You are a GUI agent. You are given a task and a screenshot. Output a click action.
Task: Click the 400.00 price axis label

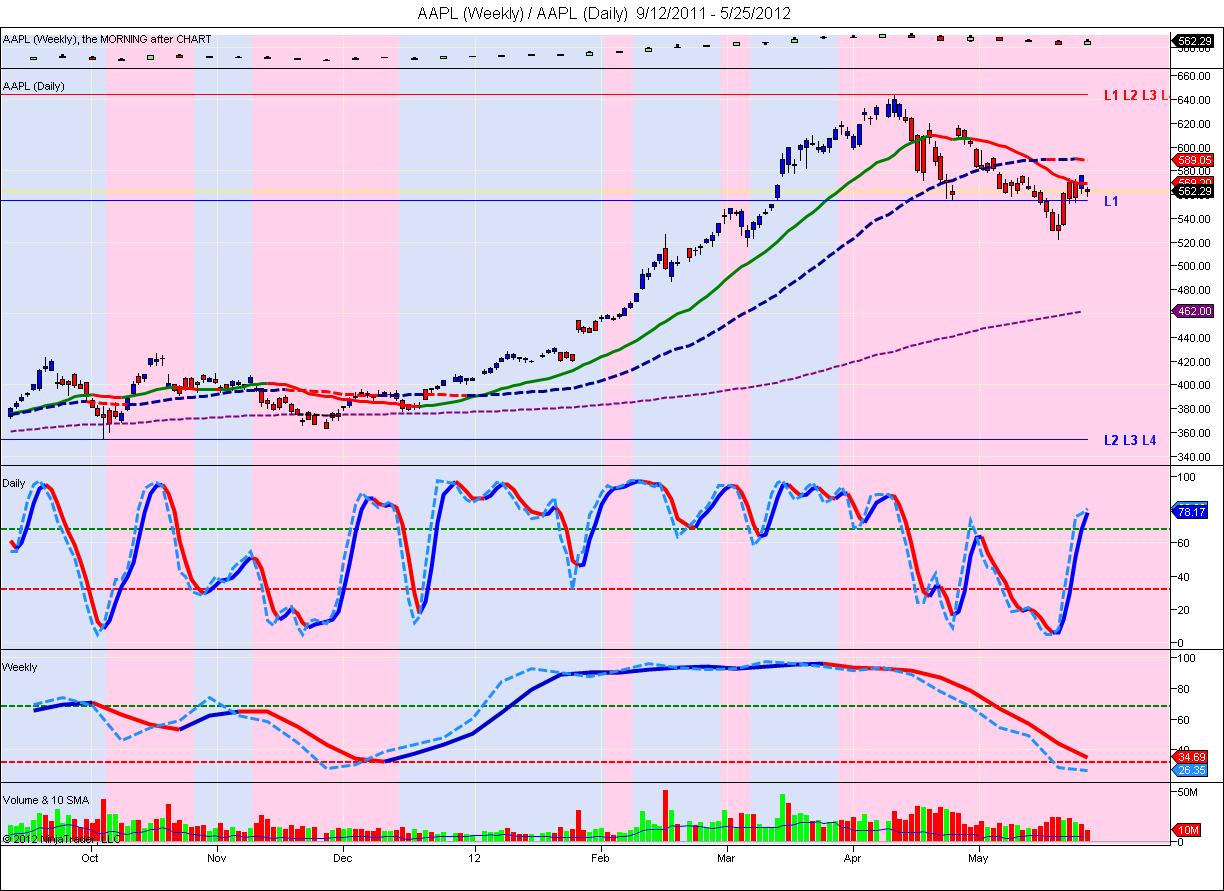(x=1193, y=386)
